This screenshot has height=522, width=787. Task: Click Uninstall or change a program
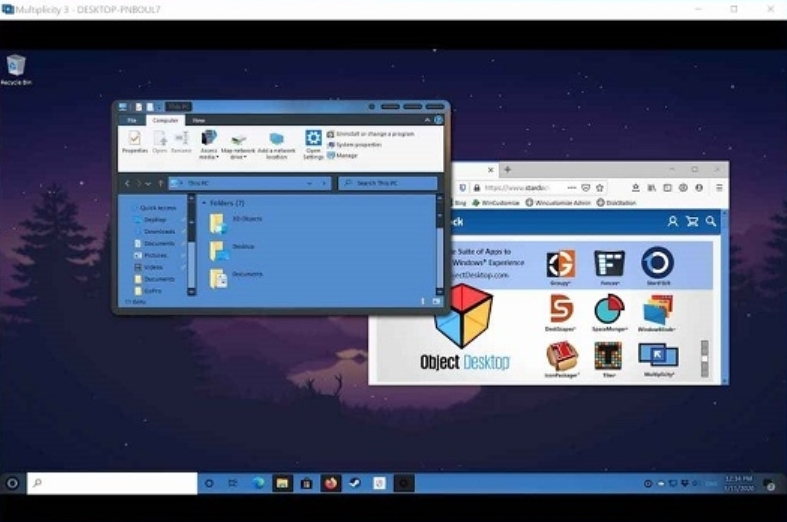click(x=370, y=134)
